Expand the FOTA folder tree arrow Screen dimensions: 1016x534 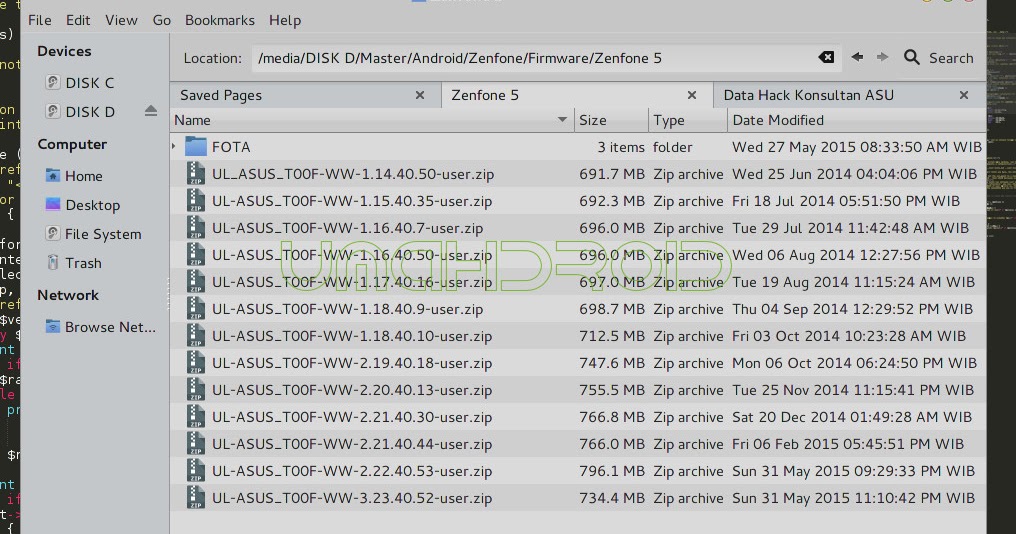(174, 146)
